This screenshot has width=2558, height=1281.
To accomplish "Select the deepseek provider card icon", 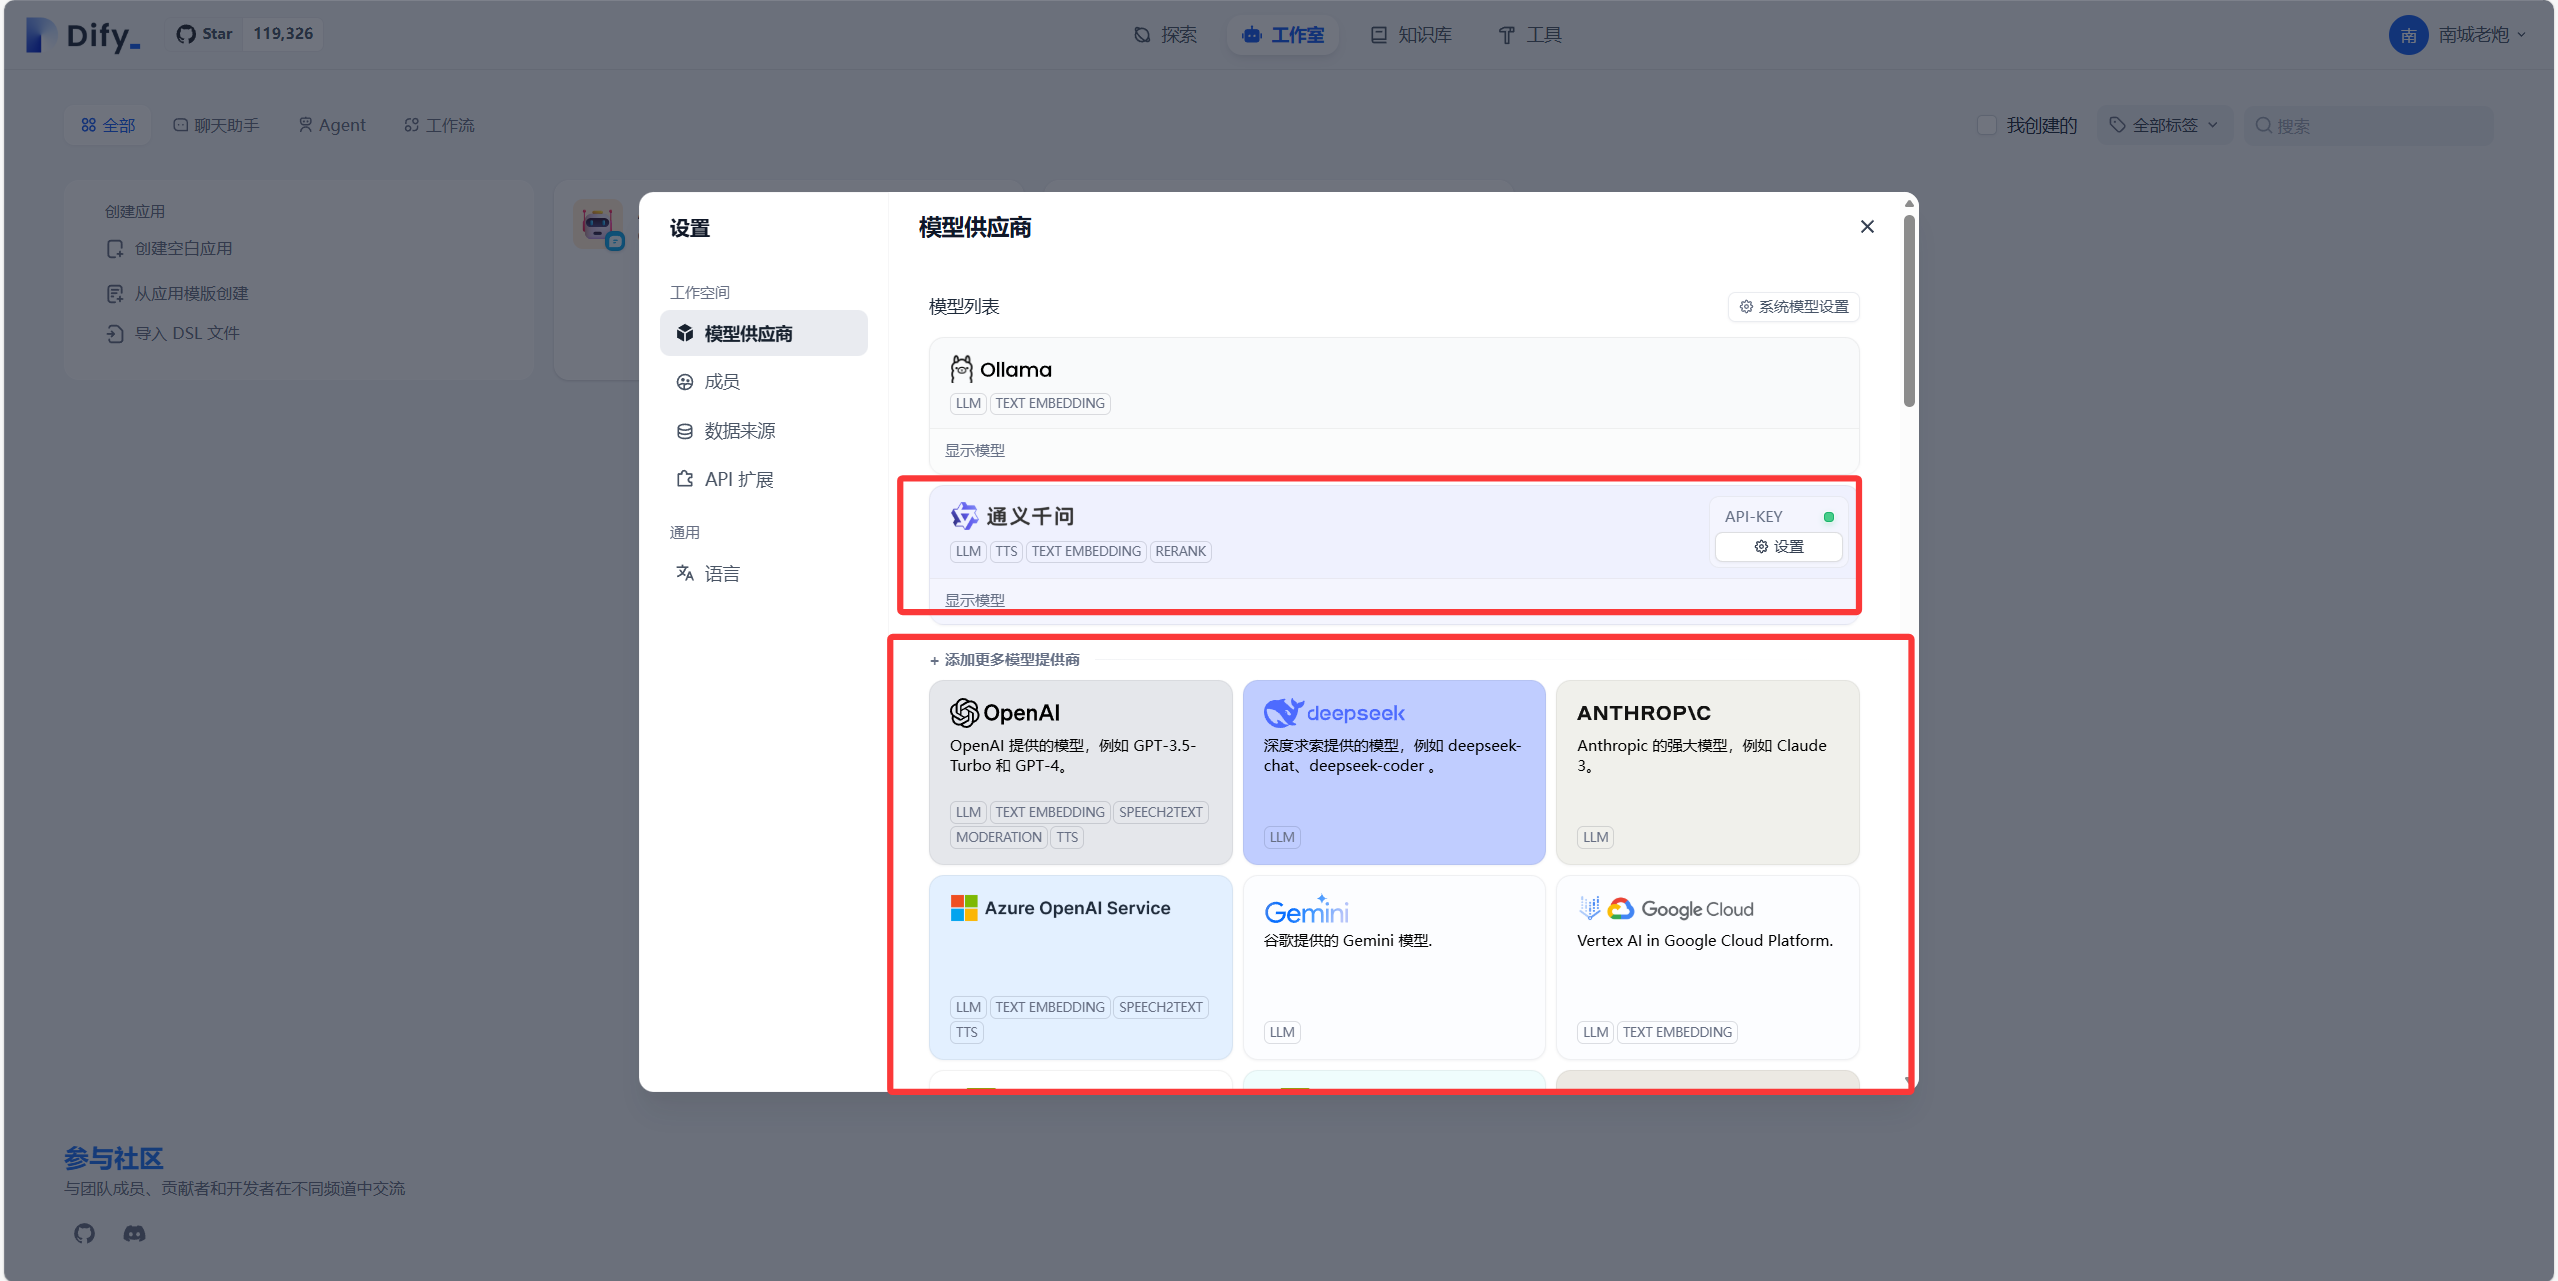I will click(1283, 712).
